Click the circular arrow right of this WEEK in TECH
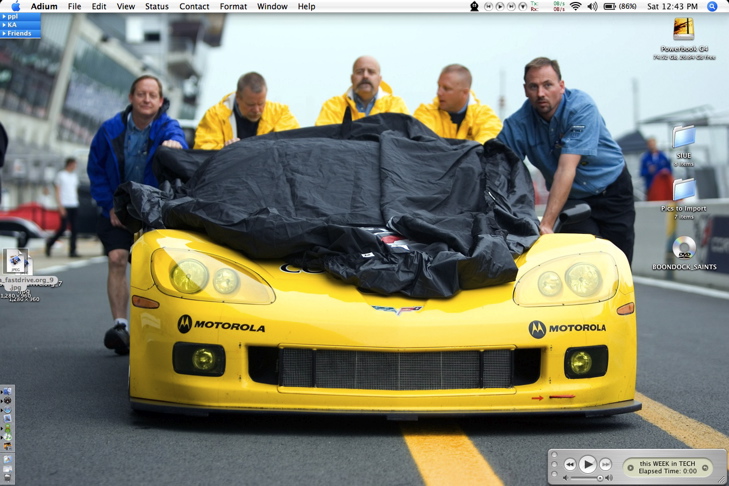Image resolution: width=729 pixels, height=486 pixels. [705, 468]
